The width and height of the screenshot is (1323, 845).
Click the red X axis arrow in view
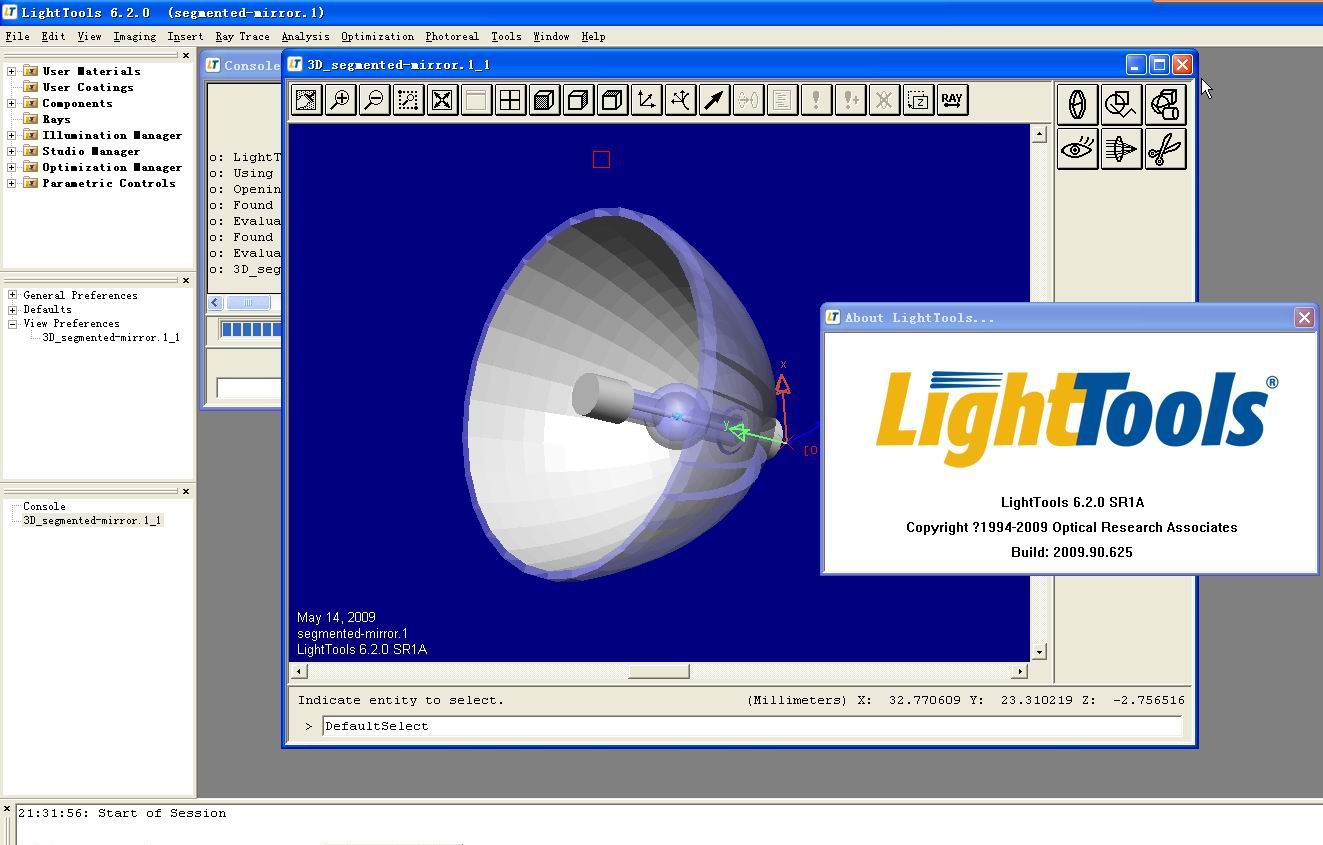click(x=782, y=384)
